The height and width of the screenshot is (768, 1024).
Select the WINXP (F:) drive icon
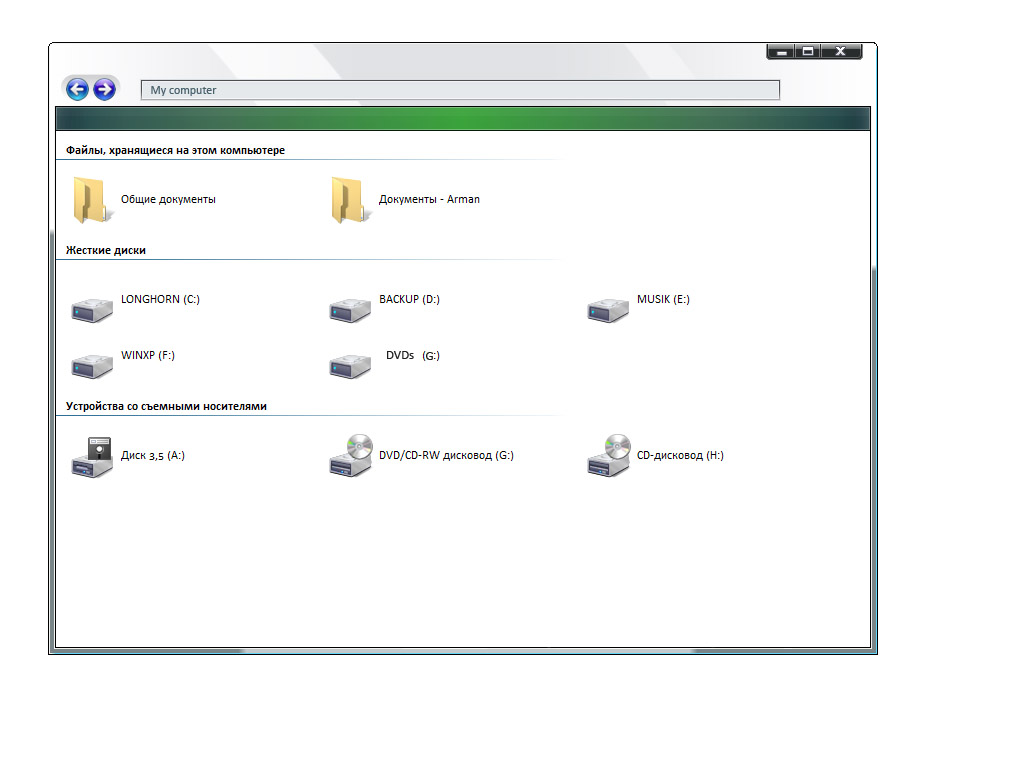point(91,366)
